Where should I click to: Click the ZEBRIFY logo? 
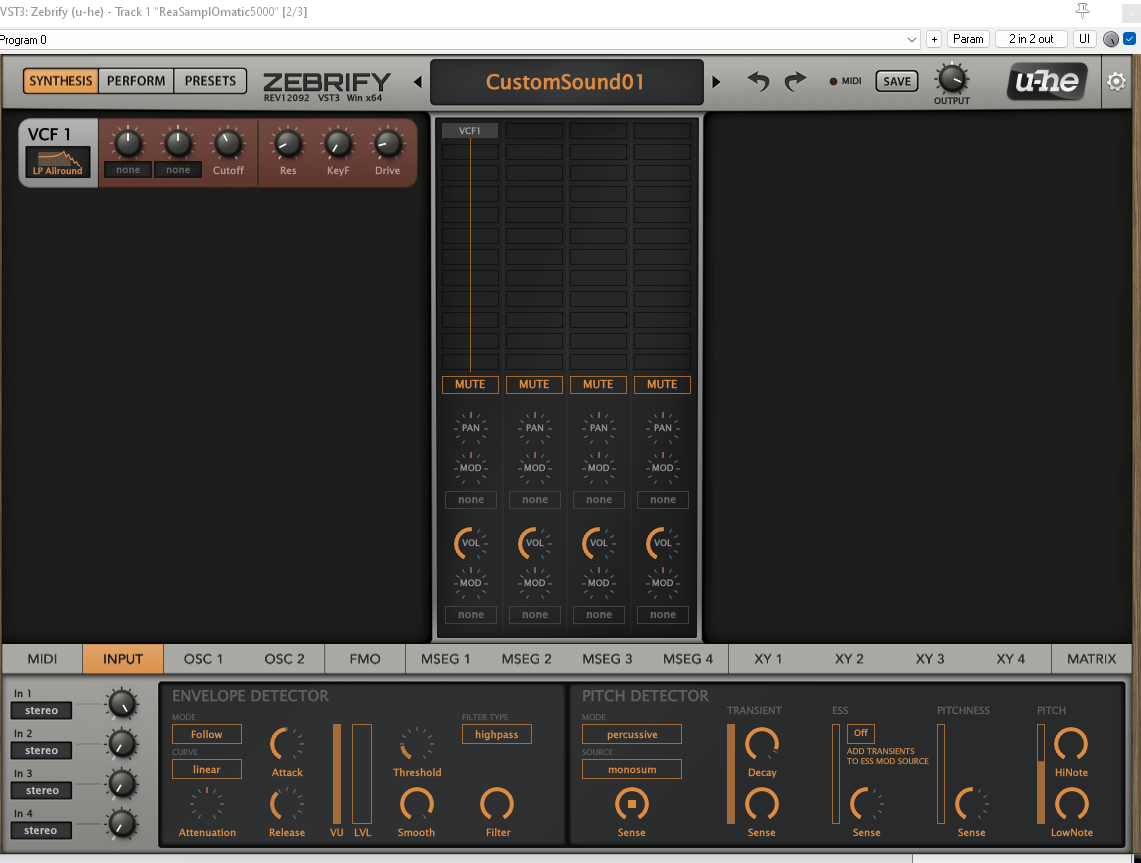(x=327, y=82)
